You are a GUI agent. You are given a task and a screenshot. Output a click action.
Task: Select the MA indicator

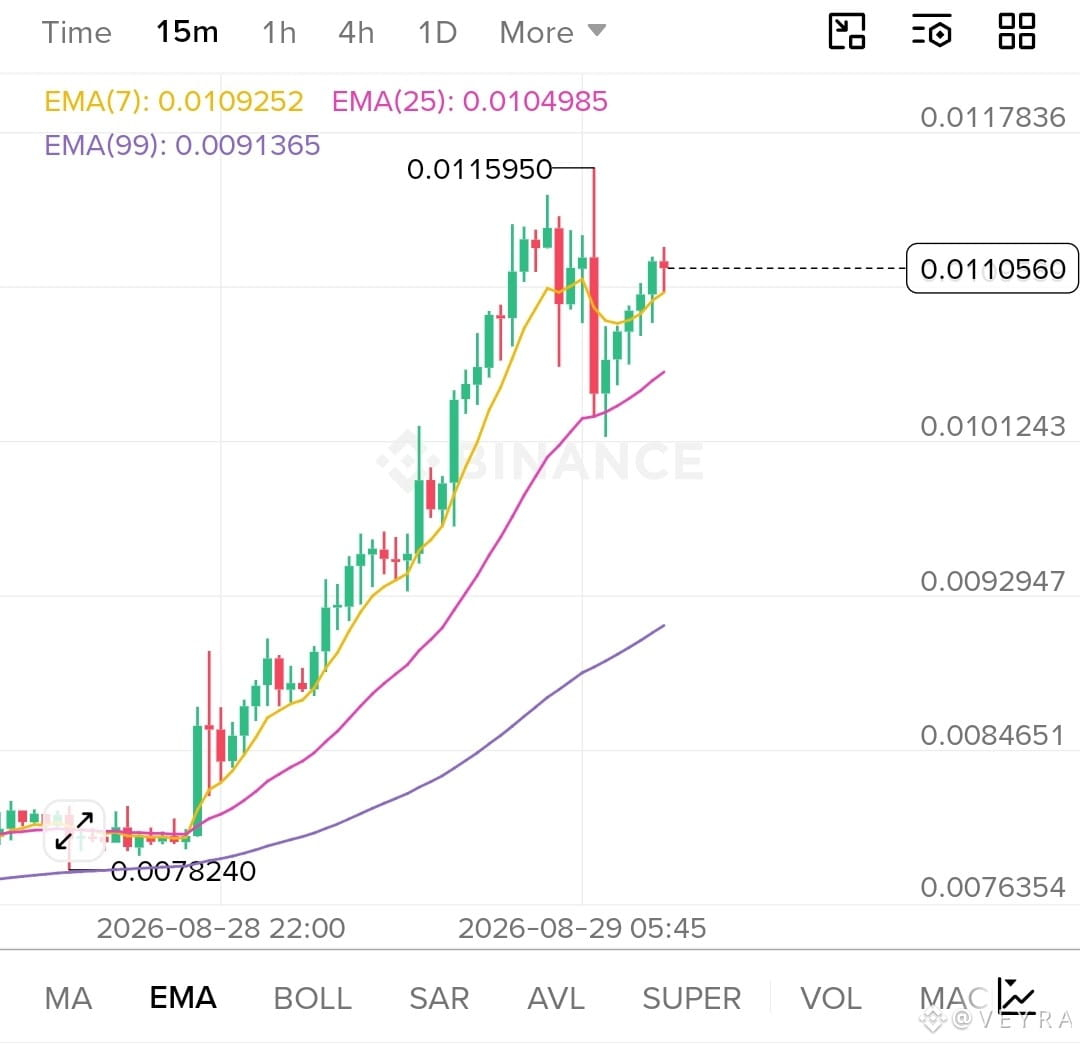[x=68, y=998]
